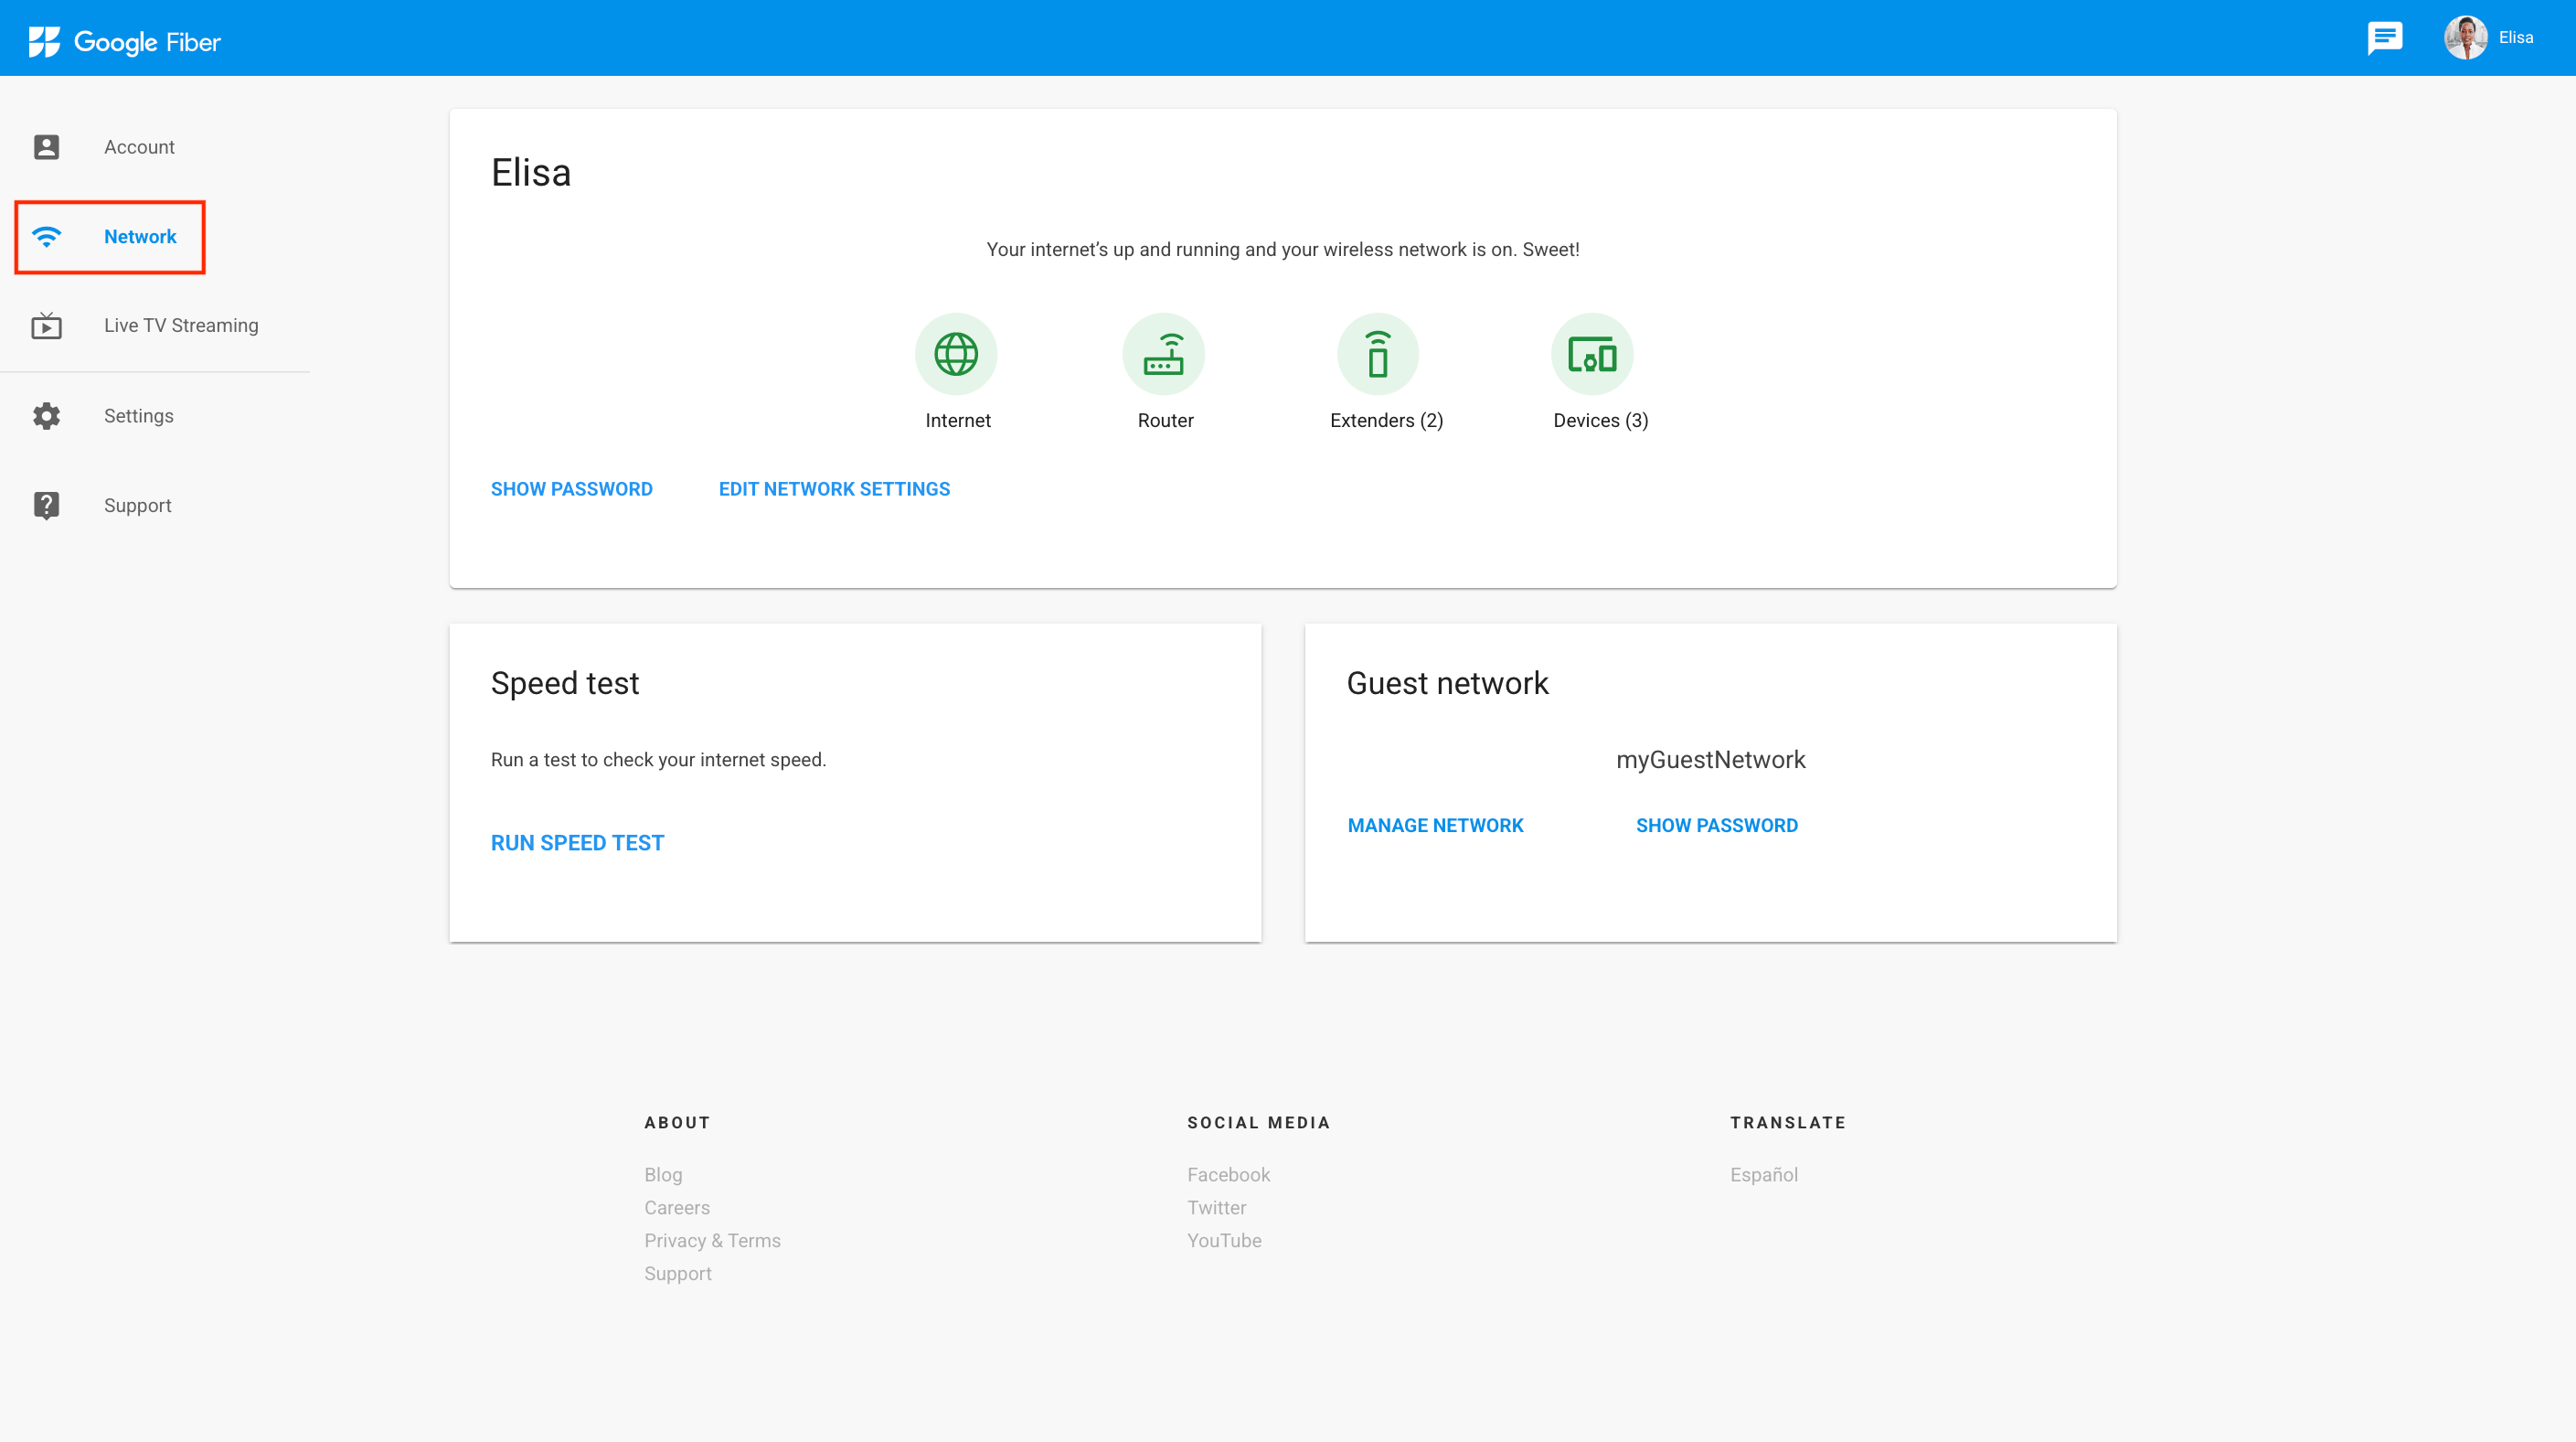Open Elisa's profile avatar
The image size is (2576, 1442).
pos(2465,38)
